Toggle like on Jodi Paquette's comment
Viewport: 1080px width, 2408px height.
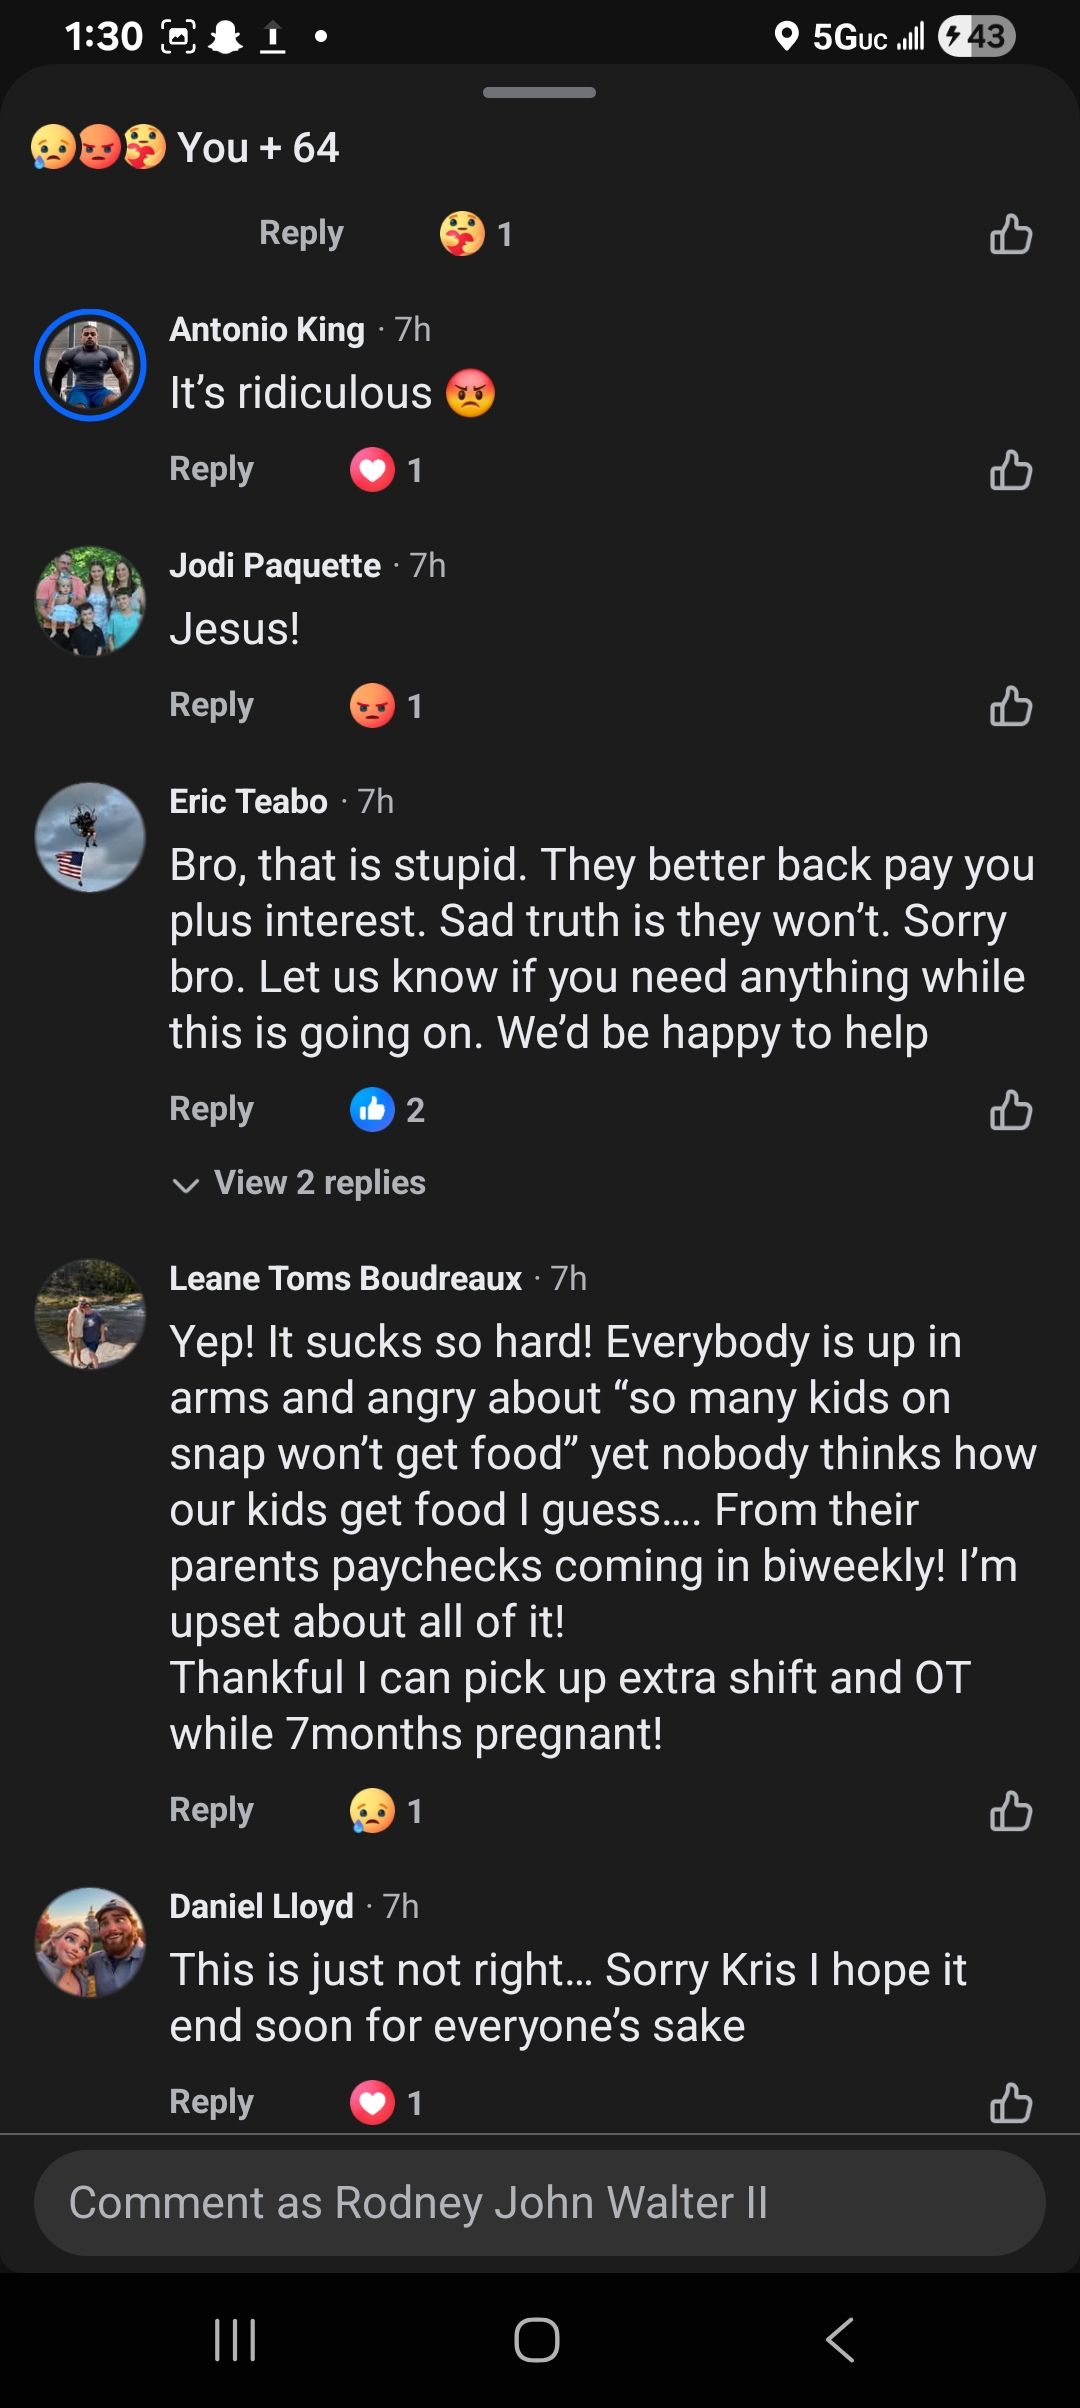[1010, 706]
